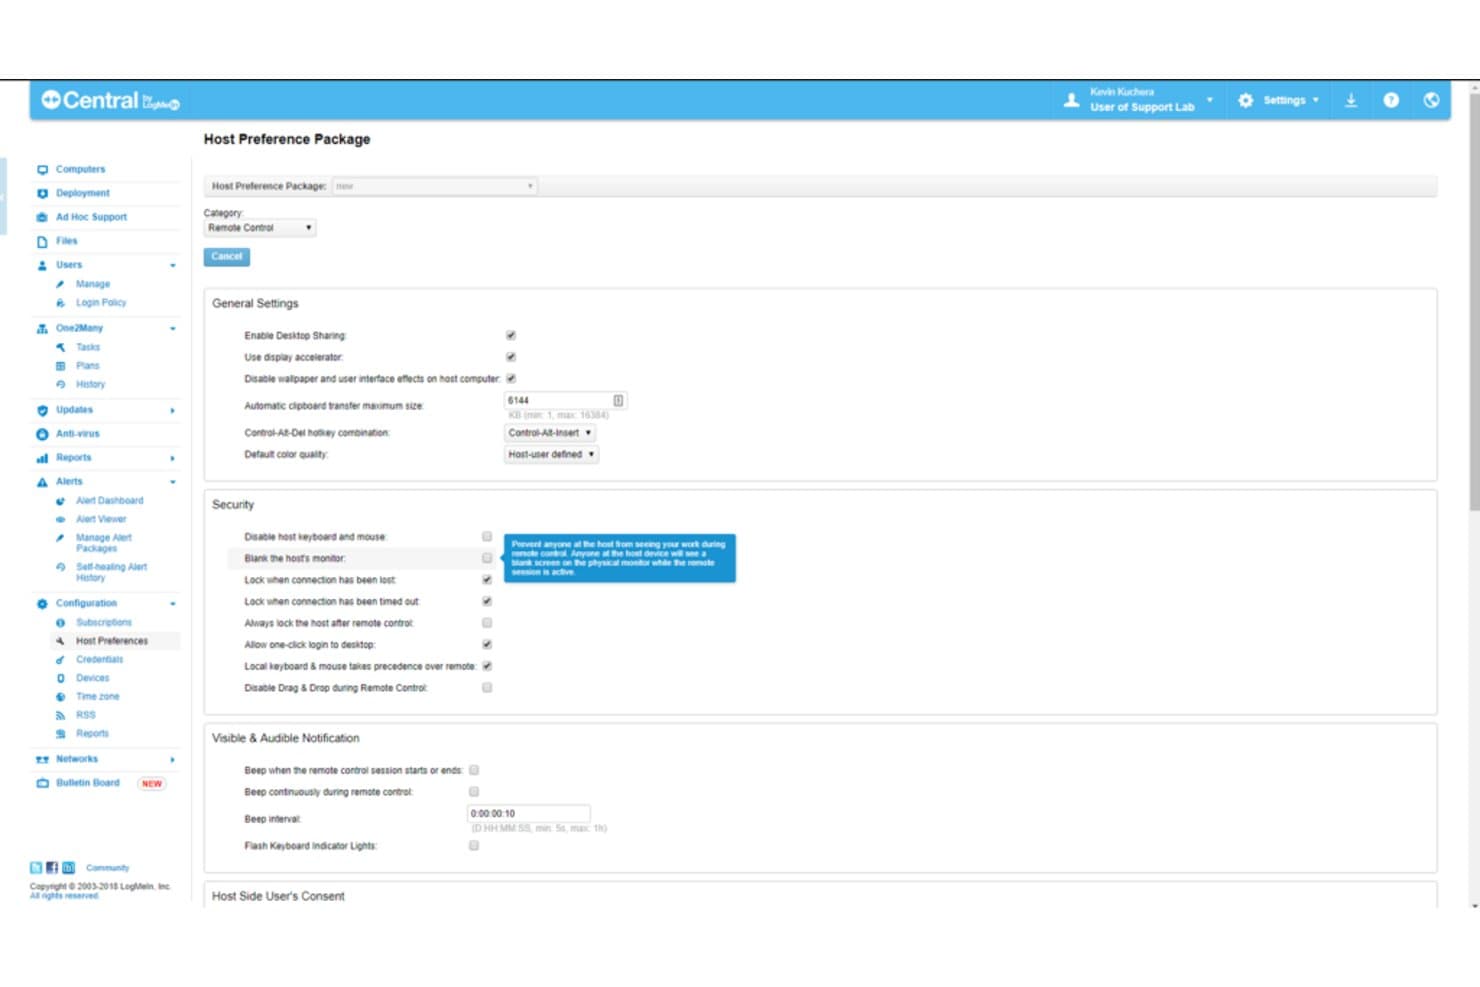Click the user profile avatar icon
The image size is (1480, 987).
[x=1071, y=100]
